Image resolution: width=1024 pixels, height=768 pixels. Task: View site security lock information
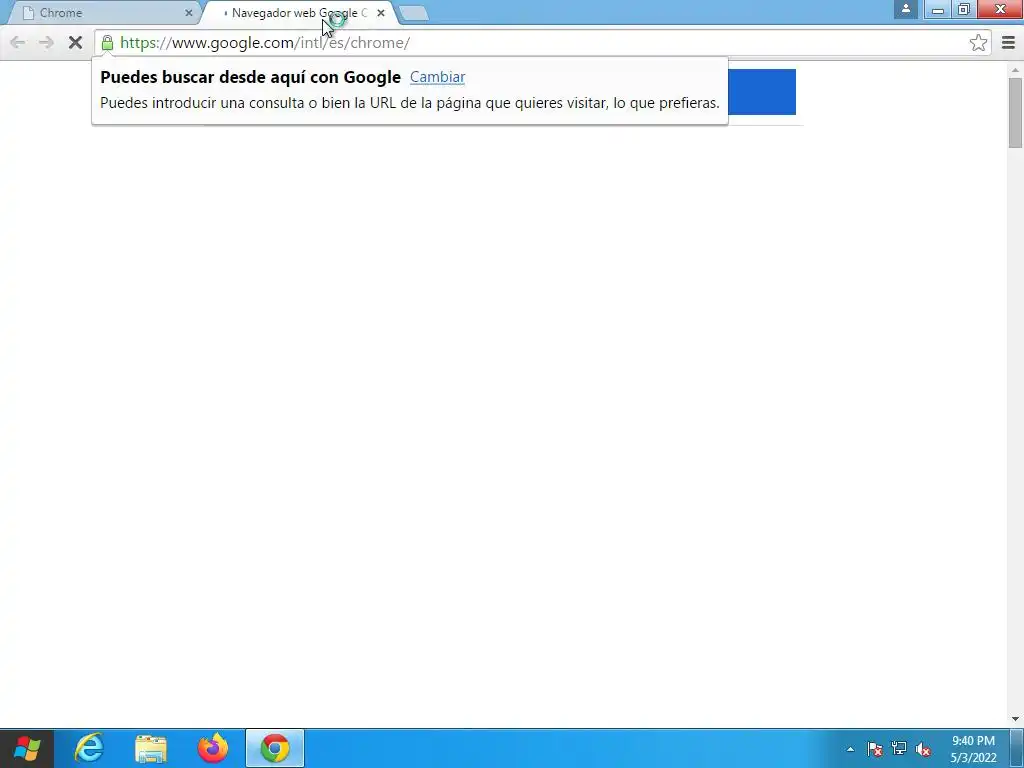tap(107, 43)
